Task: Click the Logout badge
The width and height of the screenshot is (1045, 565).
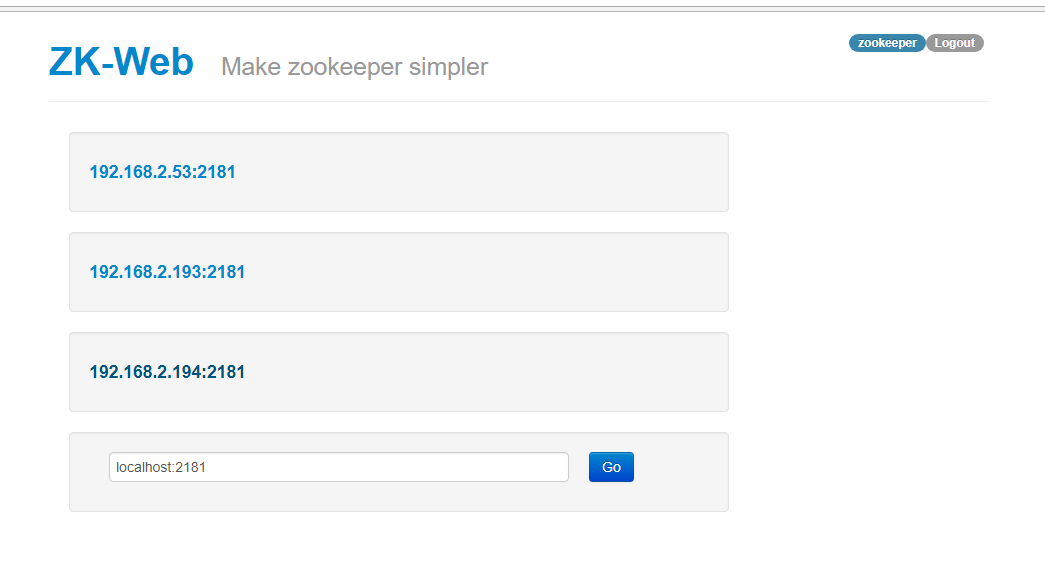Action: (954, 43)
